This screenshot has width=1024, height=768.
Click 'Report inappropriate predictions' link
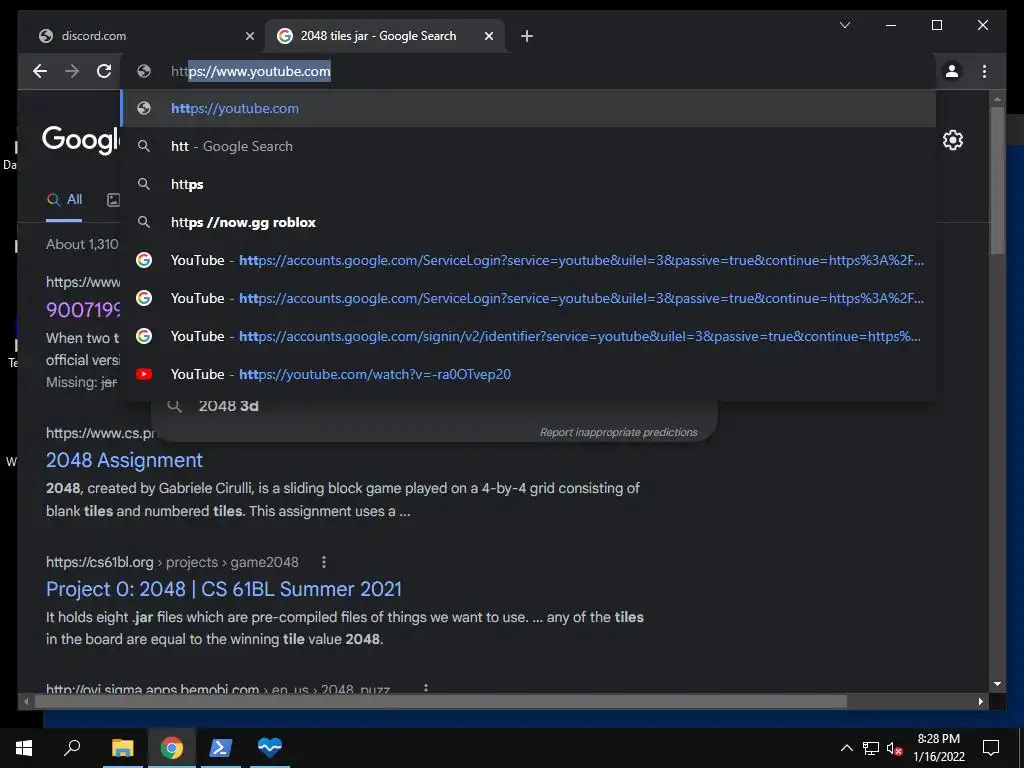tap(618, 432)
